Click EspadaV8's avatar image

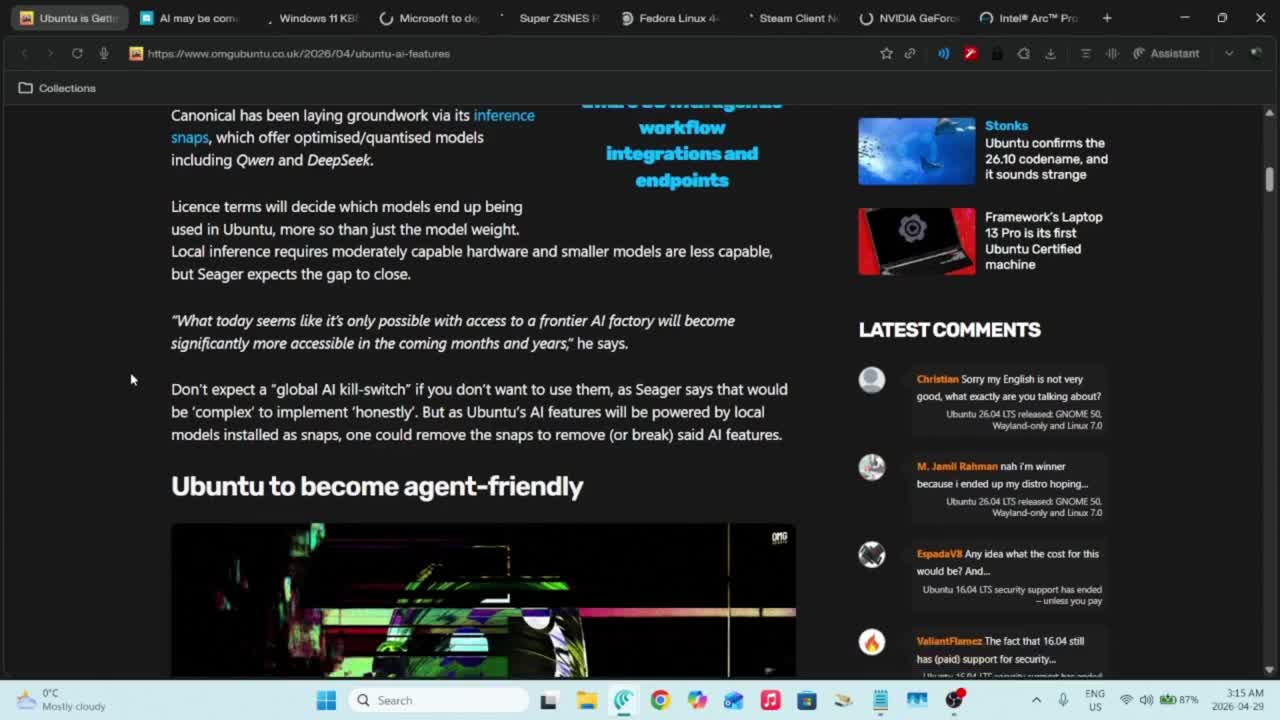[872, 554]
